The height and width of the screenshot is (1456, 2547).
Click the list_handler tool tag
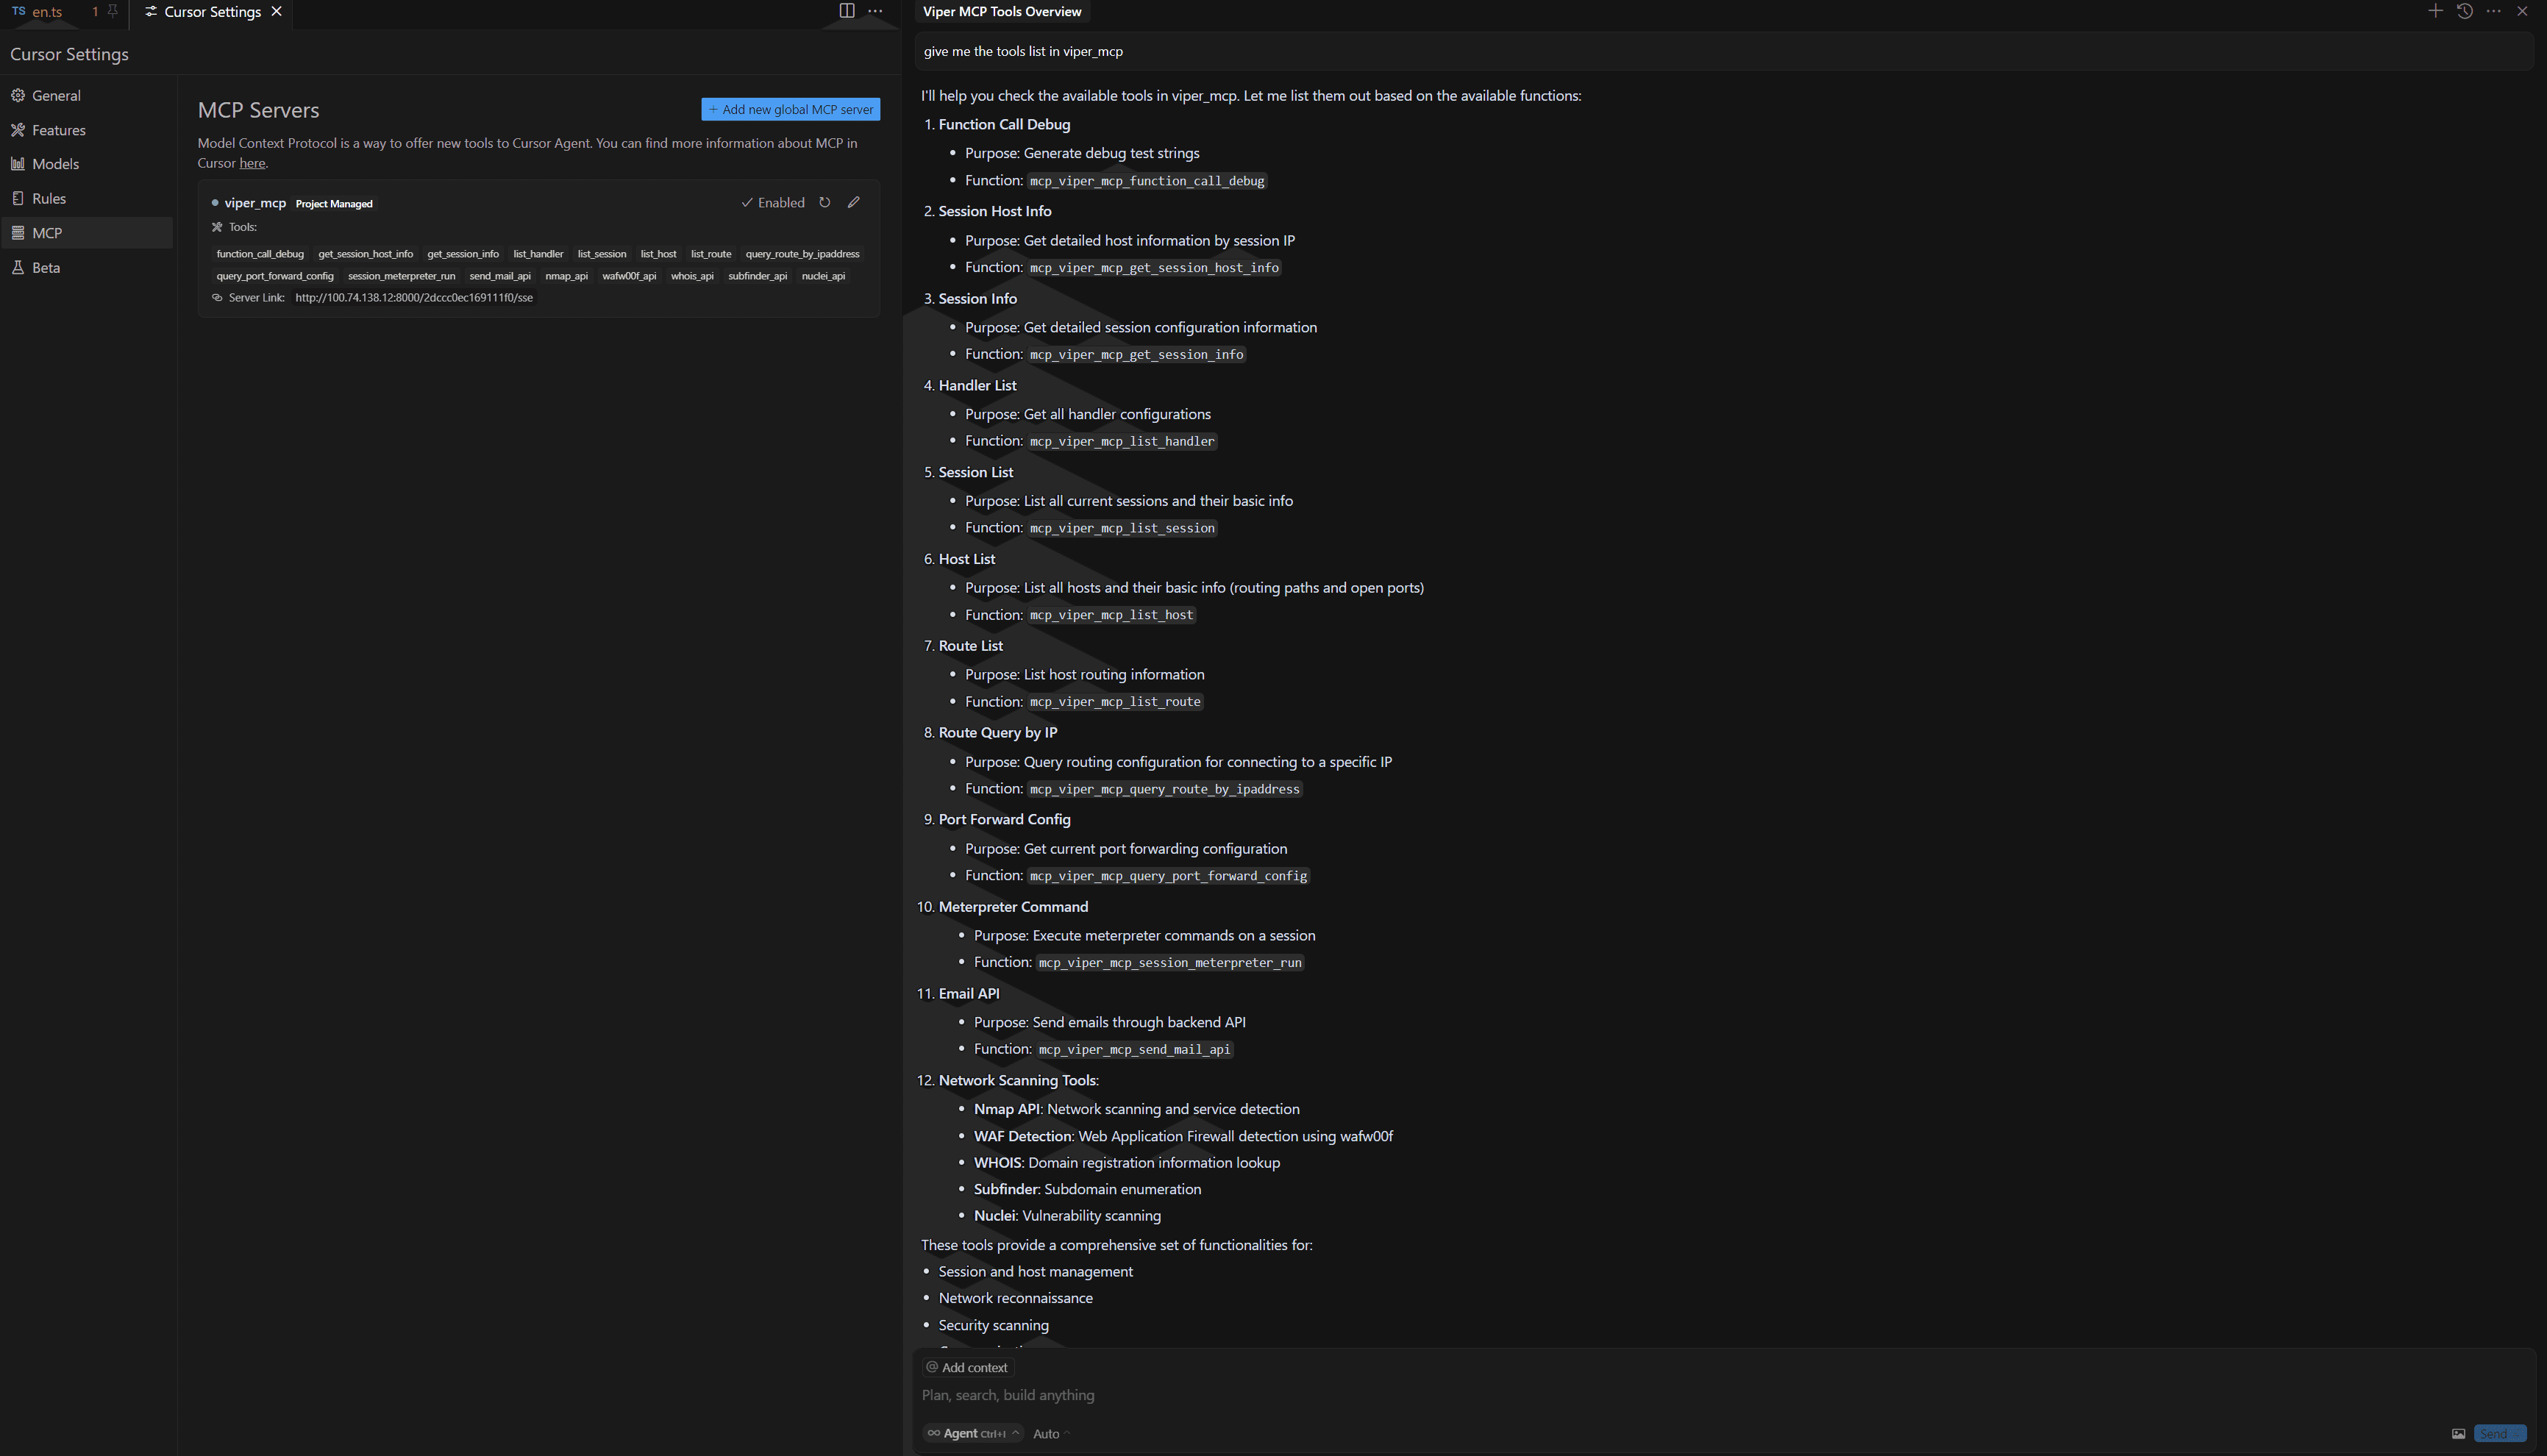[538, 254]
